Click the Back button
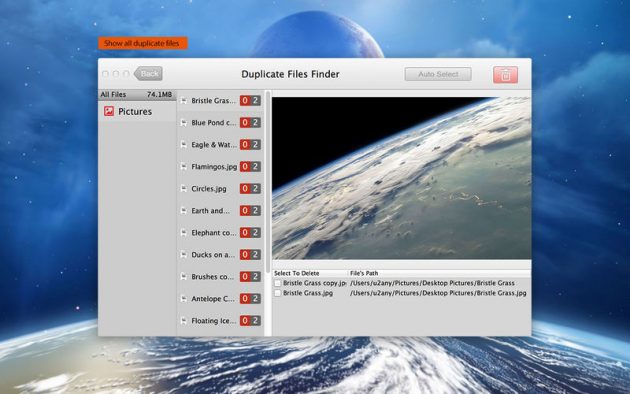 [148, 73]
